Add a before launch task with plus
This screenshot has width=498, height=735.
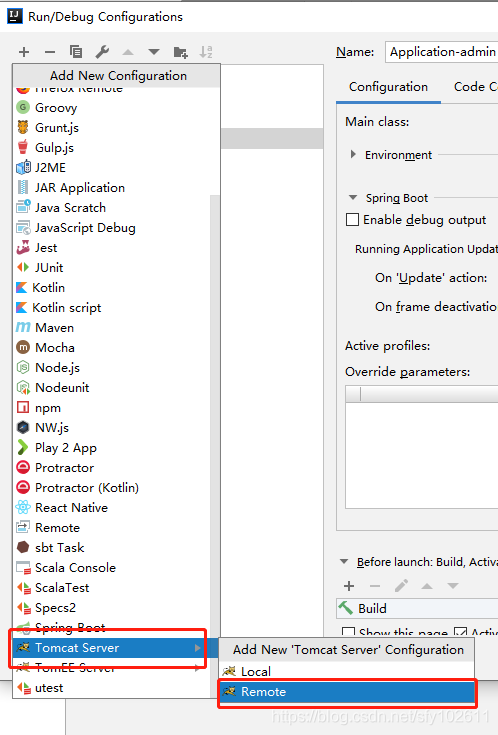pyautogui.click(x=349, y=586)
